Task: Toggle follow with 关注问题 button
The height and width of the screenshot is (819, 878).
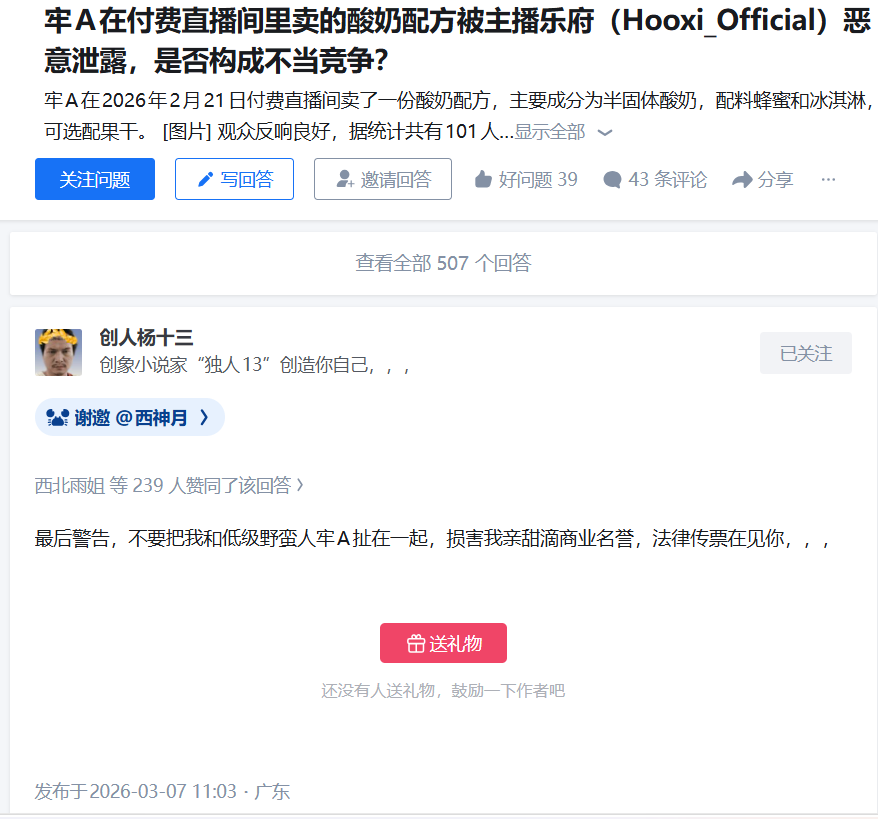Action: pos(95,179)
